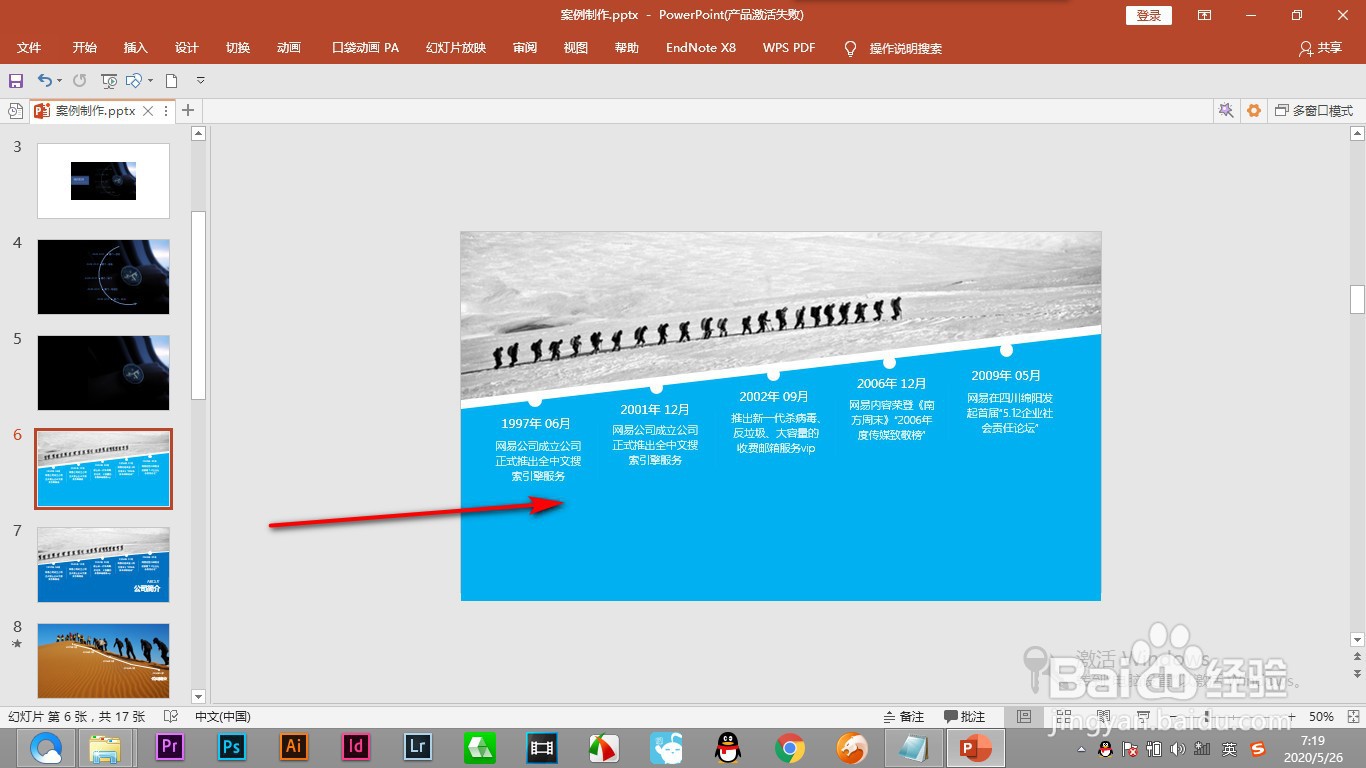Open the 审阅 tab
The width and height of the screenshot is (1366, 768).
point(525,48)
